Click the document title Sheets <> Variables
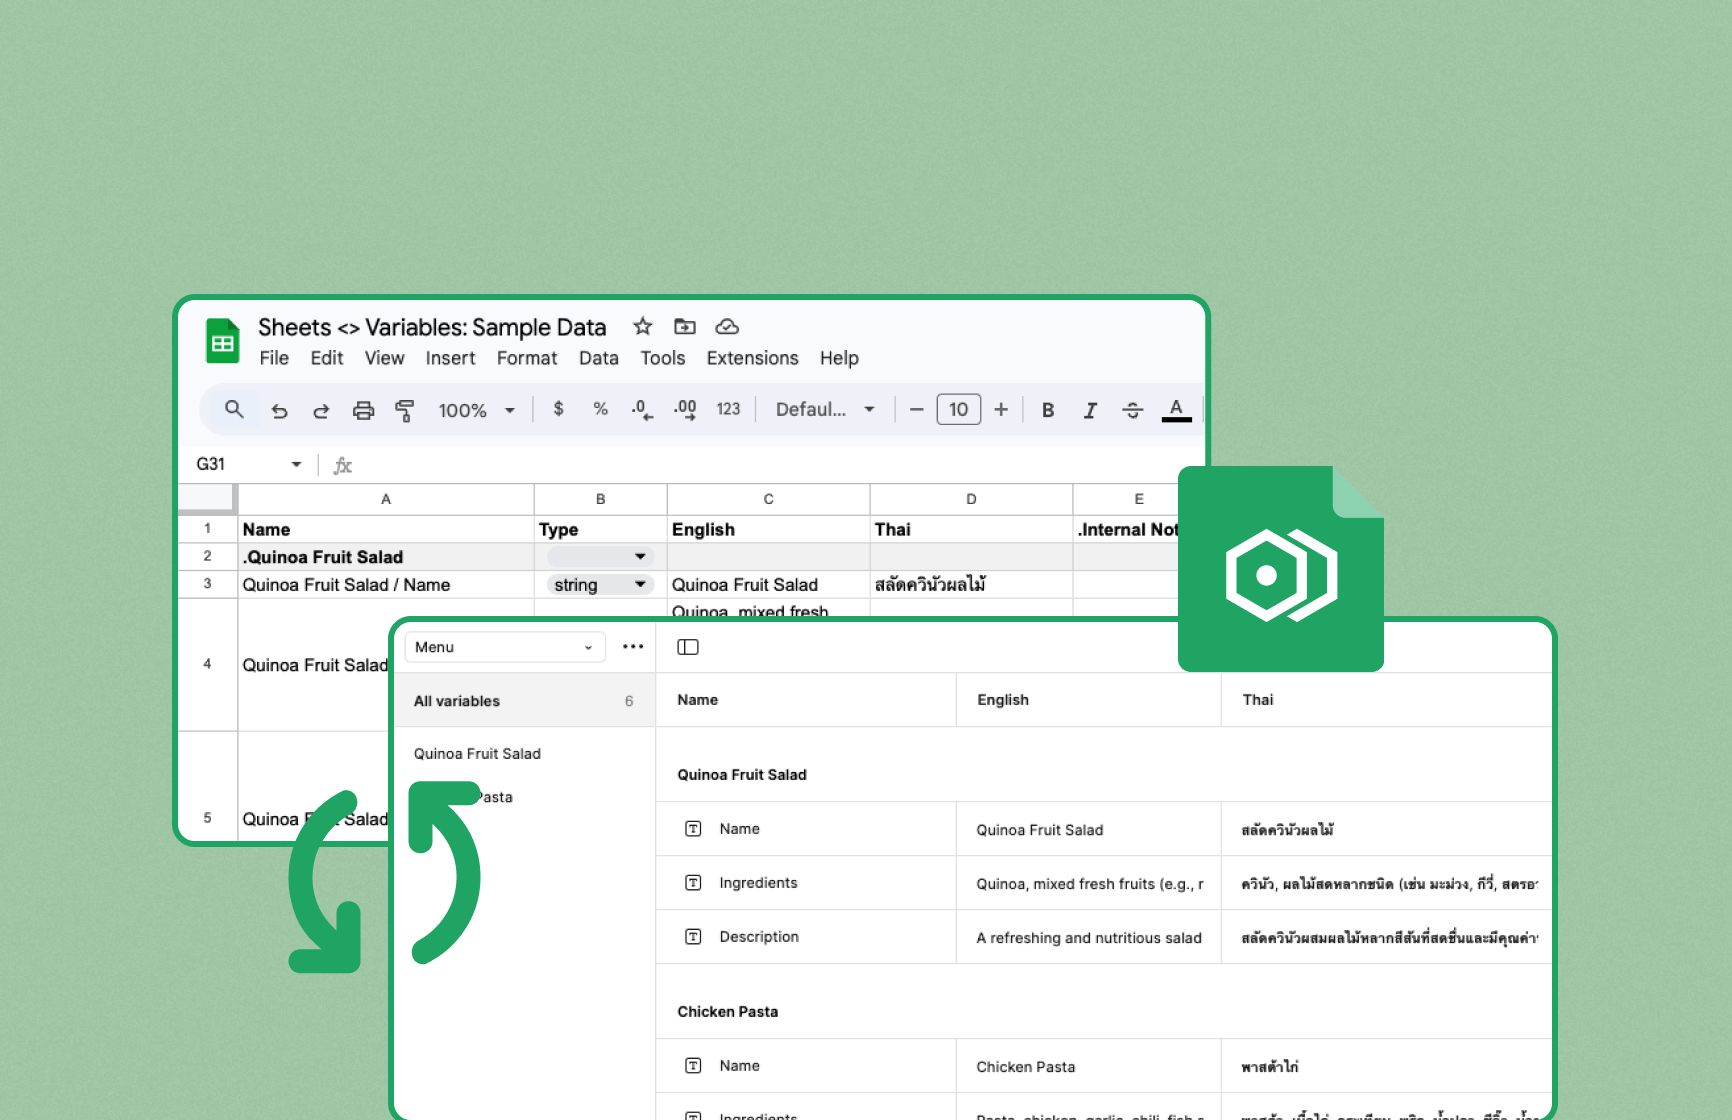This screenshot has height=1120, width=1732. (x=432, y=327)
